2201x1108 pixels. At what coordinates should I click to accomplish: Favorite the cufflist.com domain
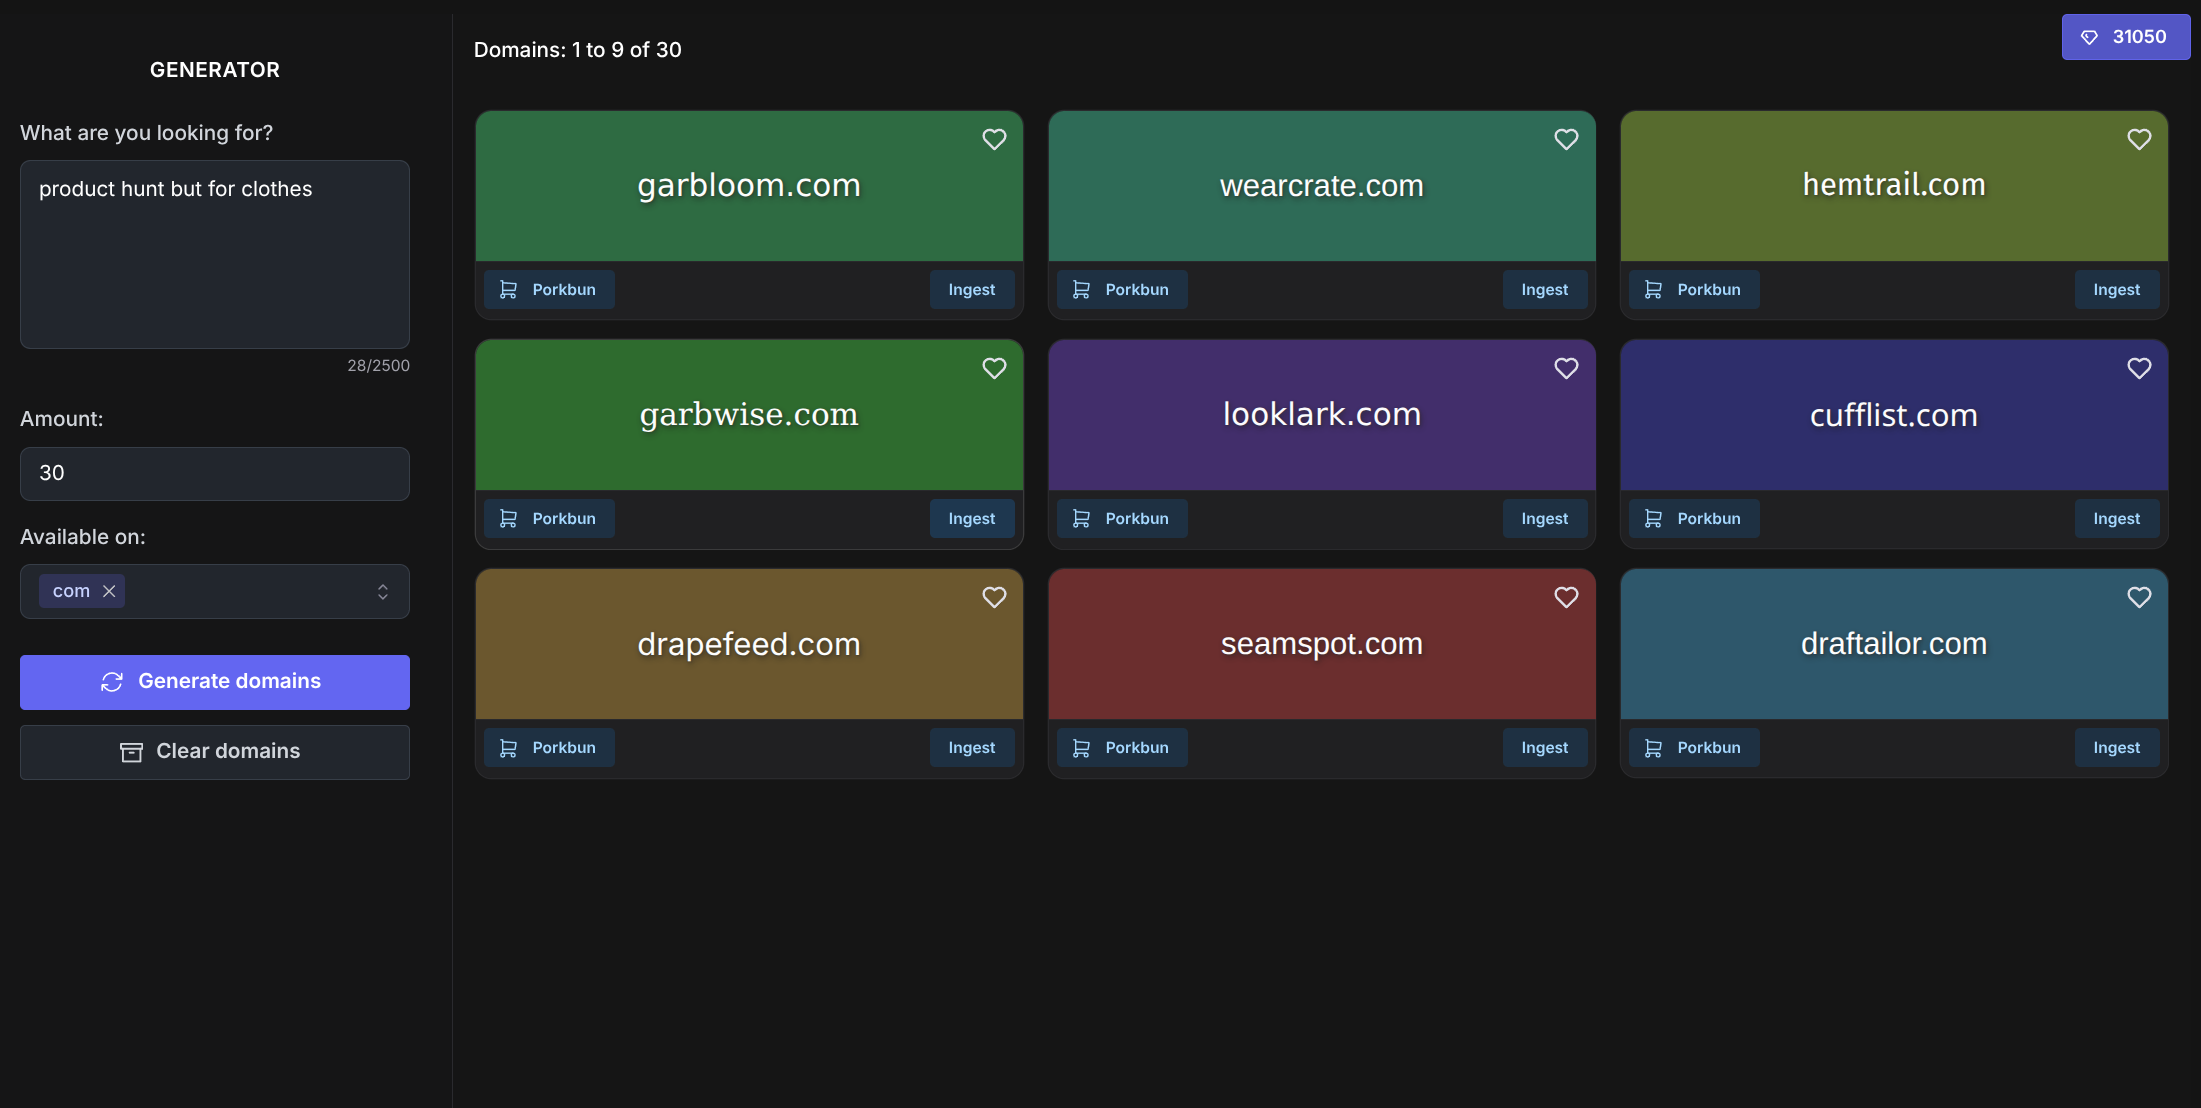tap(2139, 369)
